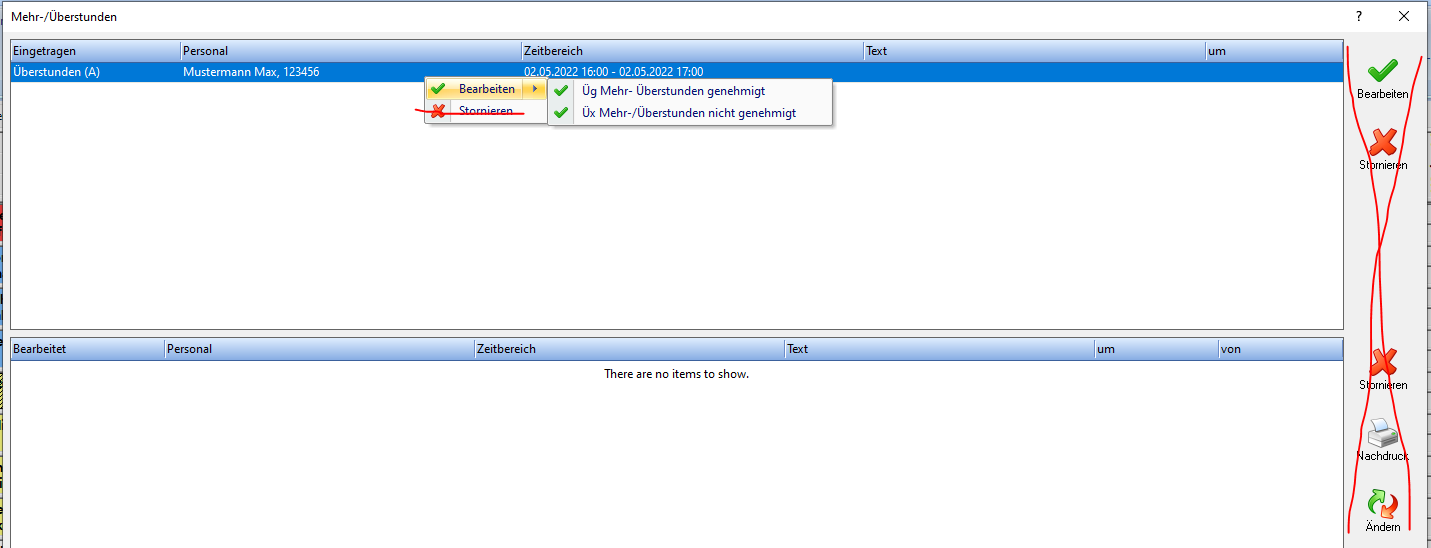
Task: Open help via the question mark button
Action: (1359, 16)
